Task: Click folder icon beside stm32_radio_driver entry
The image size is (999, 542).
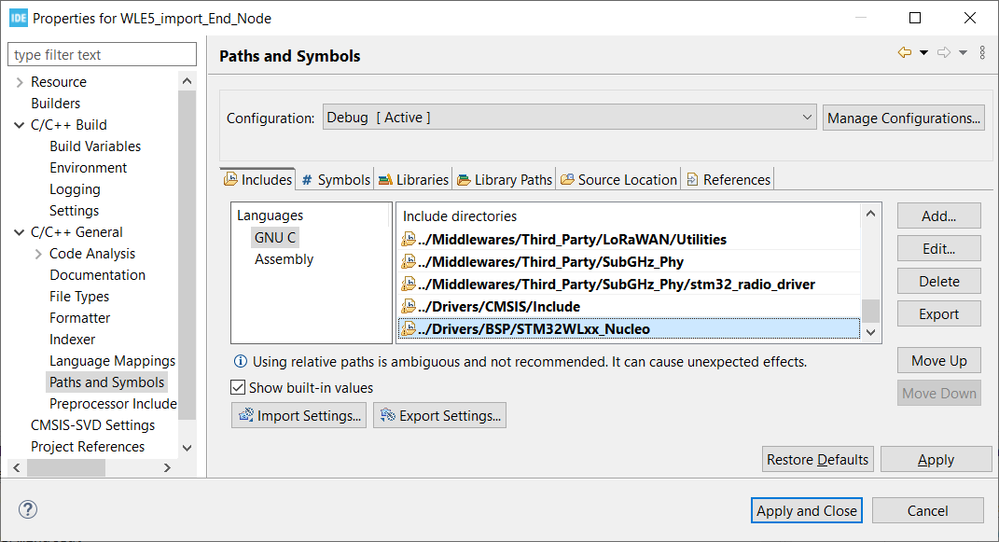Action: (x=408, y=284)
